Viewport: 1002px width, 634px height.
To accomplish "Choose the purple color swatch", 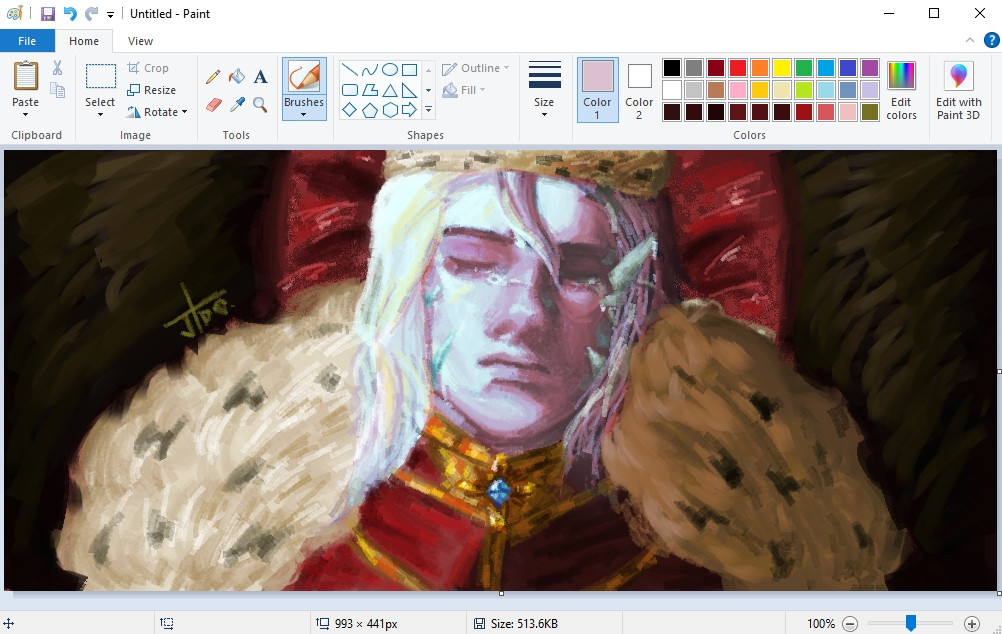I will click(870, 68).
